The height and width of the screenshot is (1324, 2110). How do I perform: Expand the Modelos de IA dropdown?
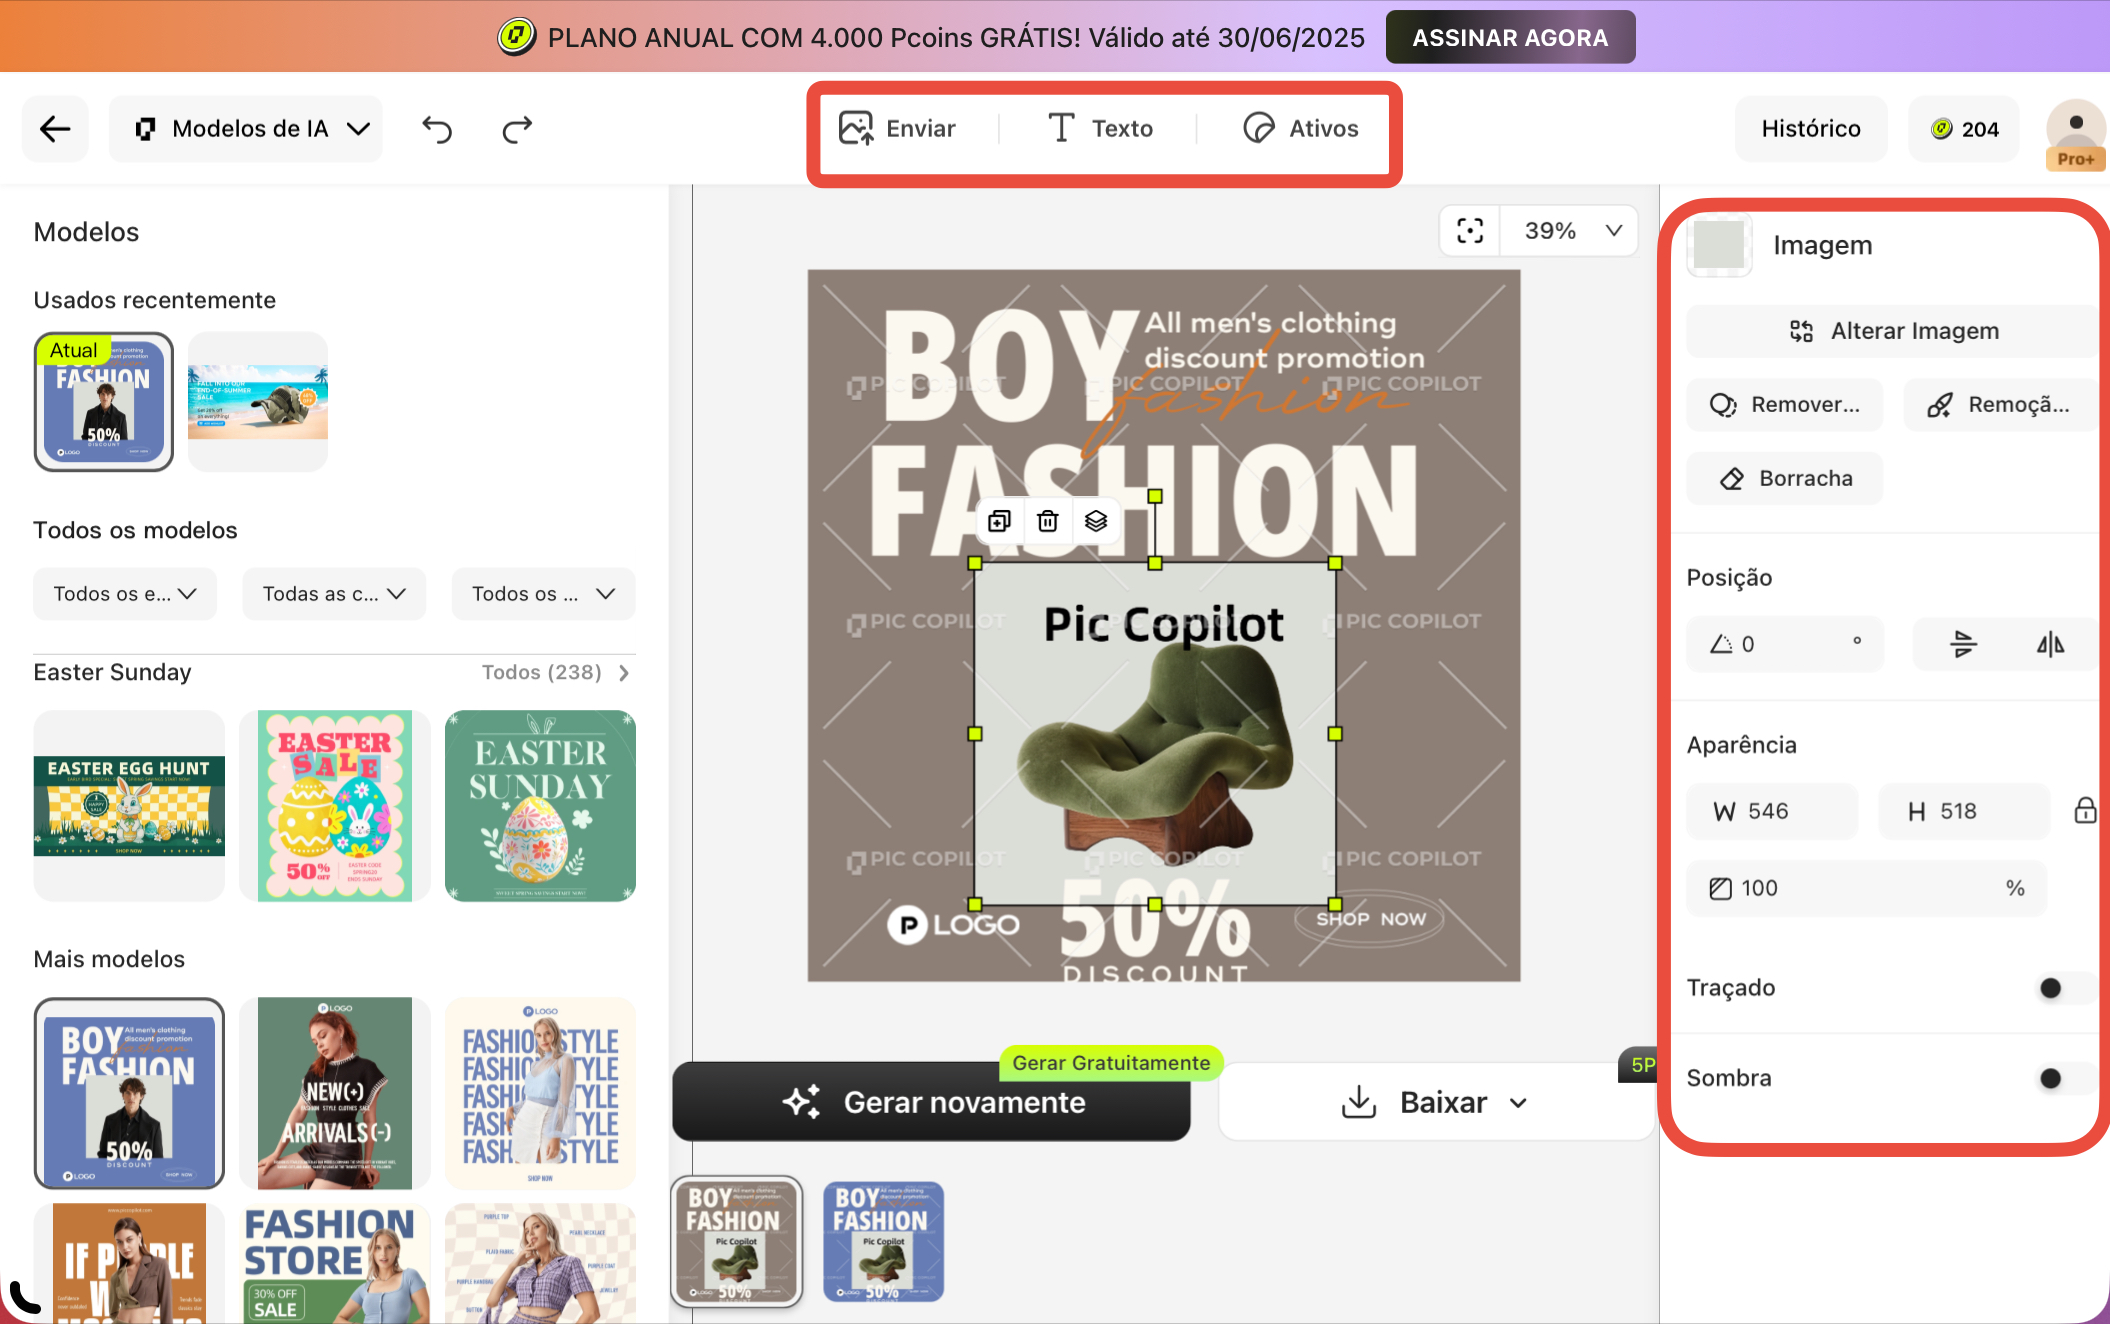click(252, 129)
